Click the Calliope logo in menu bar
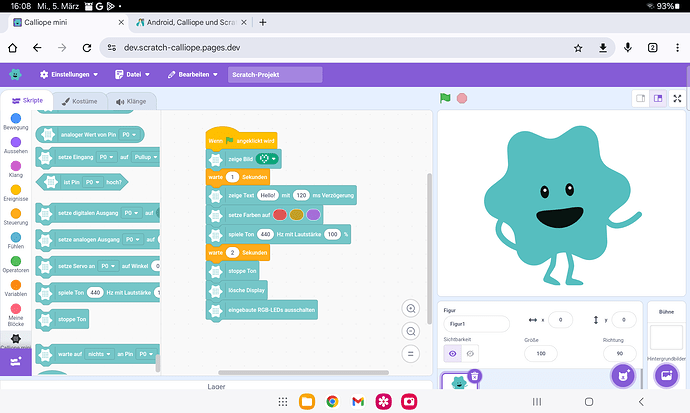Viewport: 690px width, 413px height. pyautogui.click(x=15, y=74)
